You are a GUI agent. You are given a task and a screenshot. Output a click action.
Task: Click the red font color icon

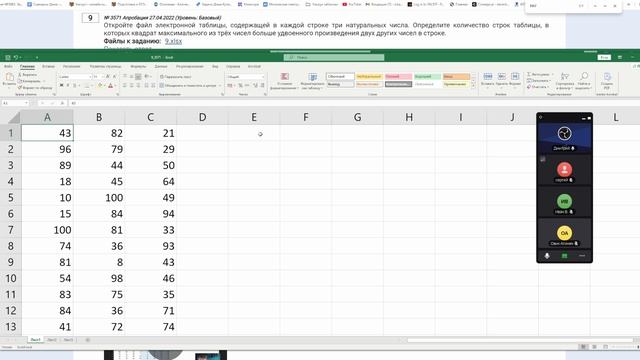[110, 85]
